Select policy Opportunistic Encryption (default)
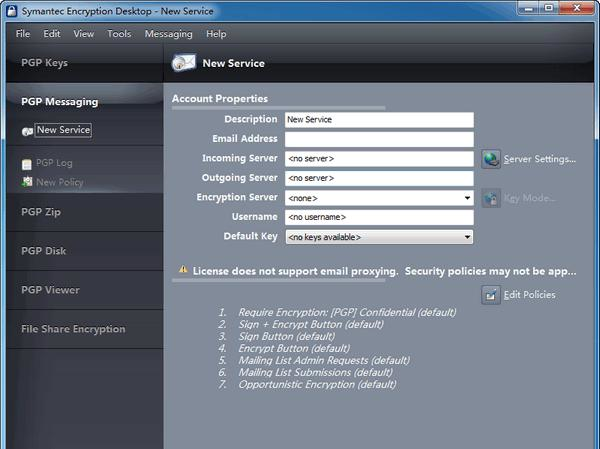The width and height of the screenshot is (600, 449). tap(317, 384)
